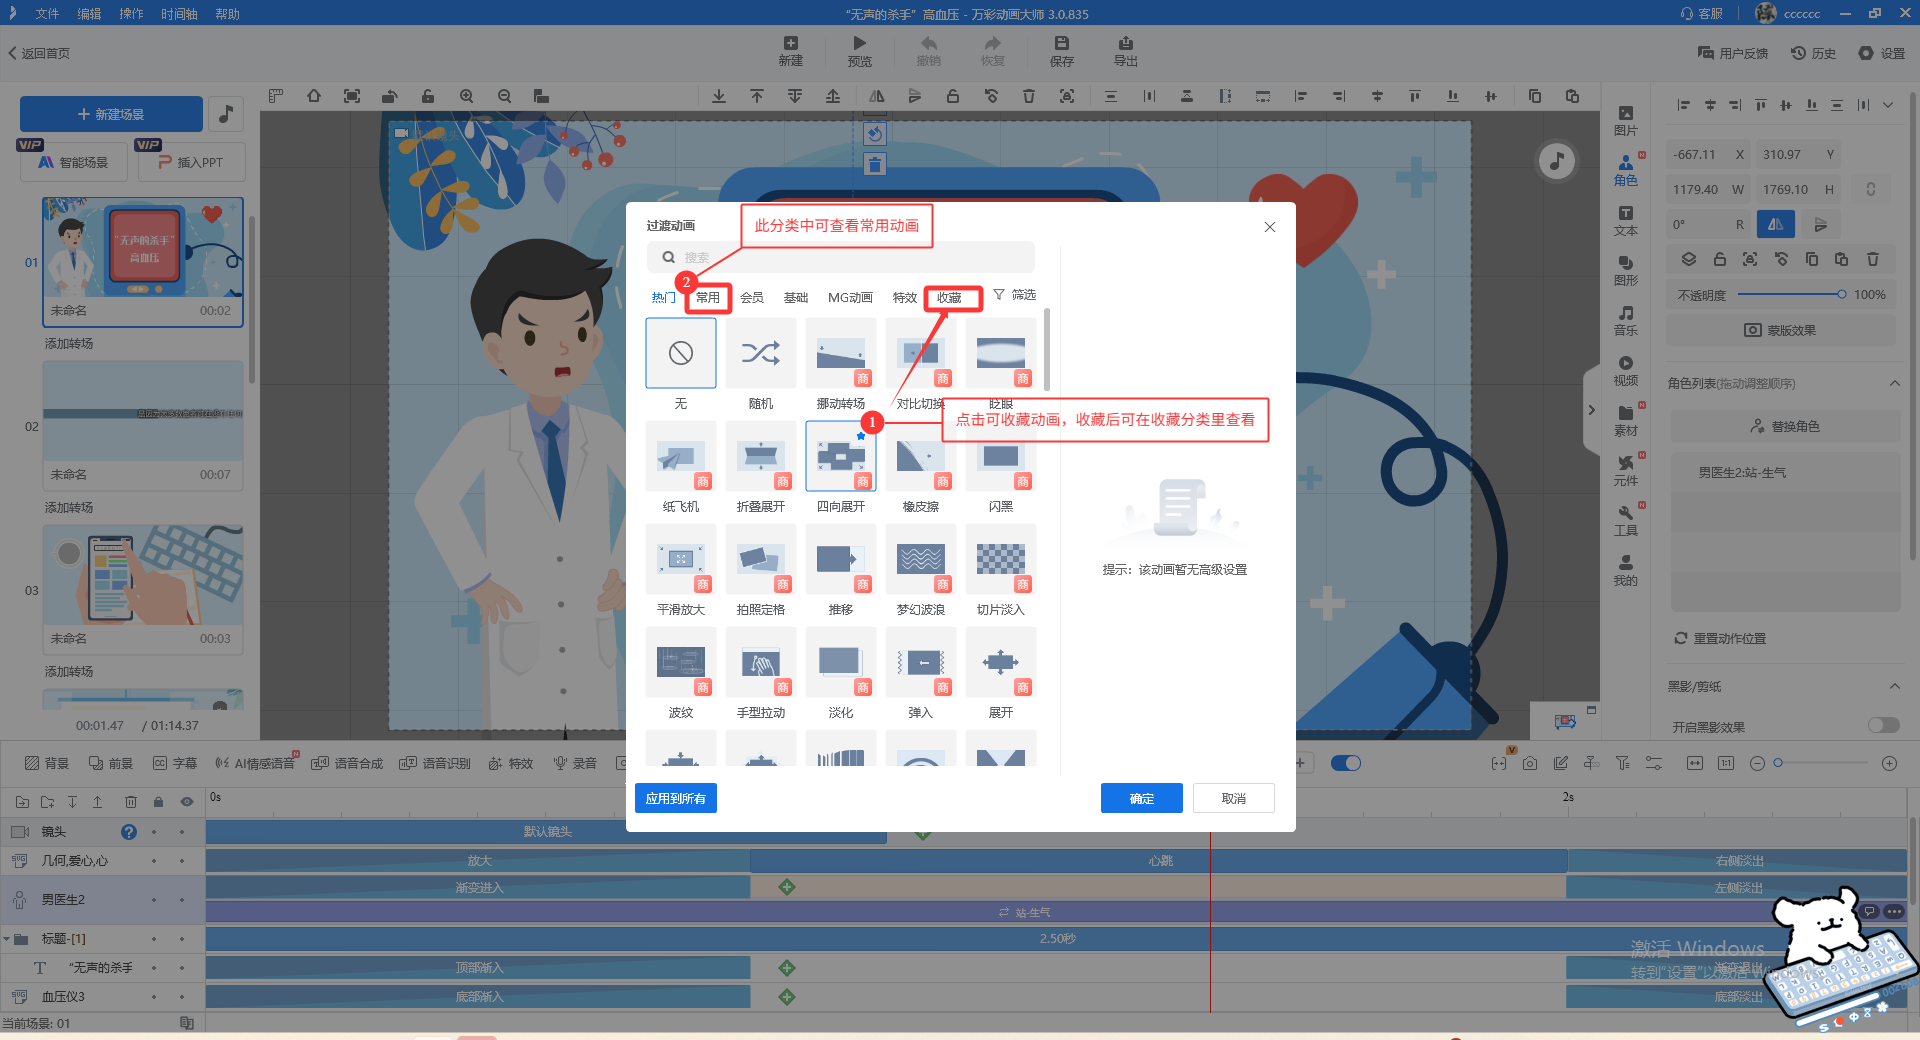Choose the 四向展开 transition thumbnail

tap(840, 457)
